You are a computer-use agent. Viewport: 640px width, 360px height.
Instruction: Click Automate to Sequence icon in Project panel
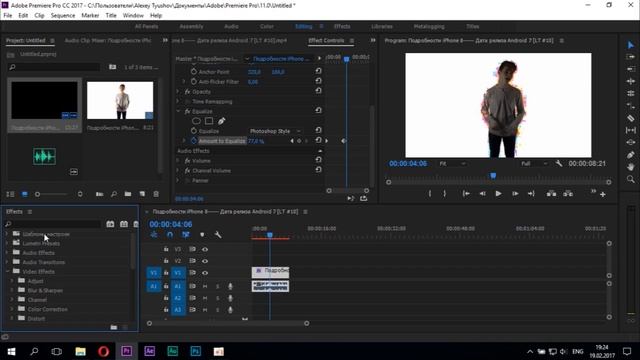99,194
